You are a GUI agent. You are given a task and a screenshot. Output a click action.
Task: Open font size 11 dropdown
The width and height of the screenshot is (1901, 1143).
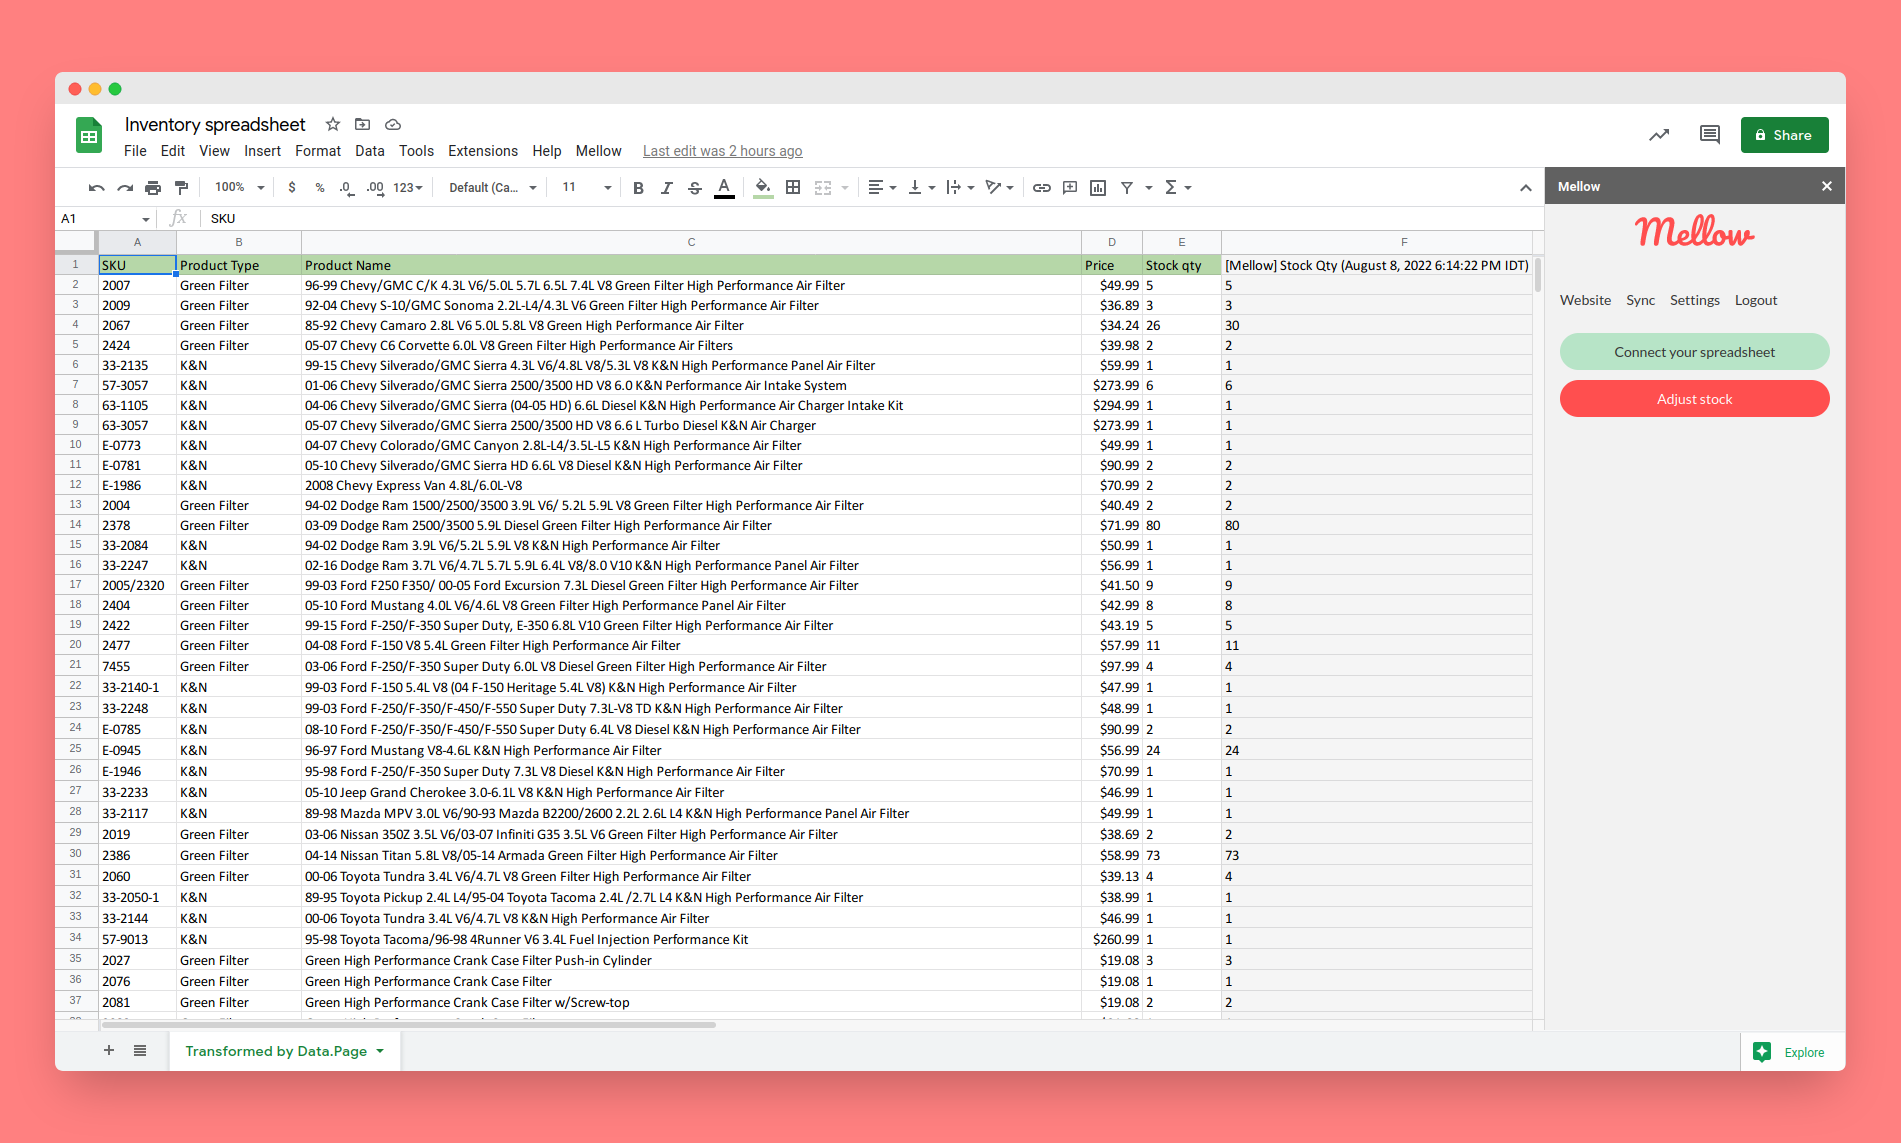point(587,188)
